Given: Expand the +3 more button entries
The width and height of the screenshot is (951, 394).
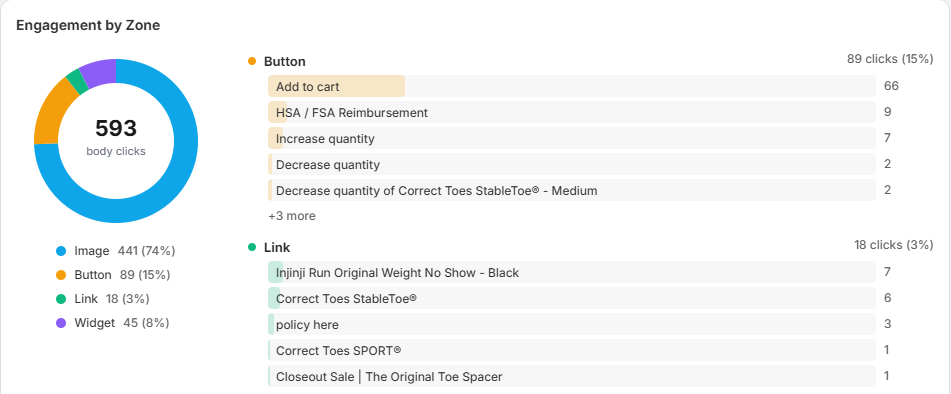Looking at the screenshot, I should point(292,216).
